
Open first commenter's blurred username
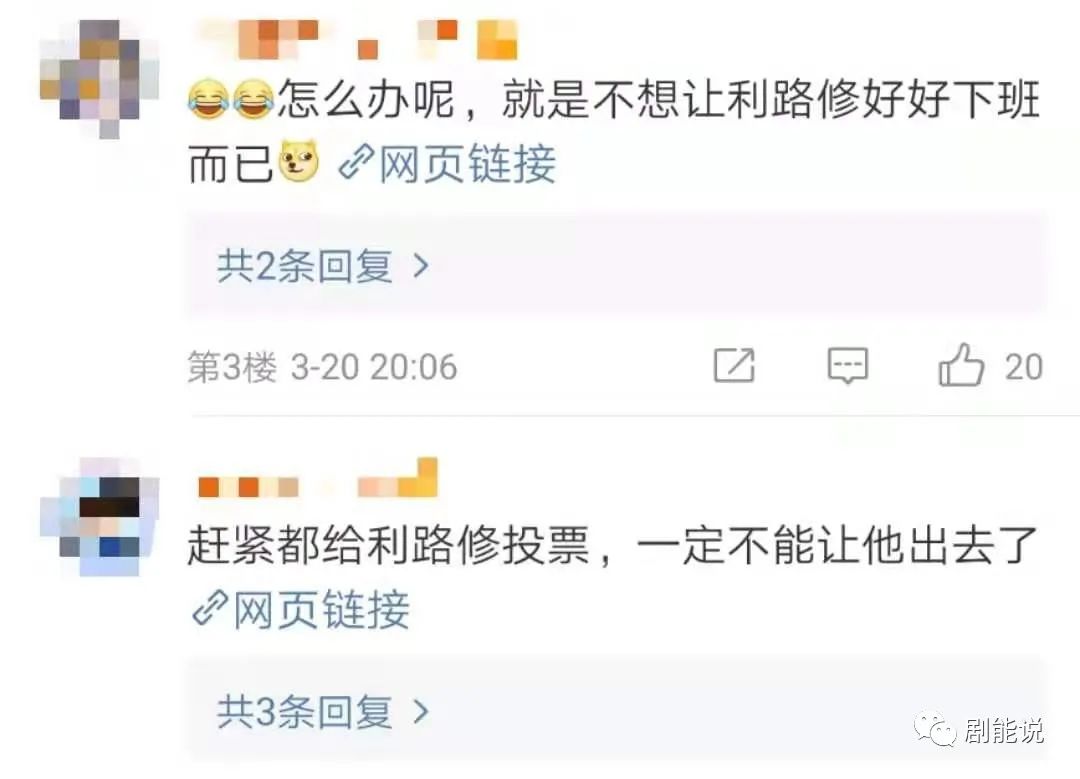click(x=357, y=39)
